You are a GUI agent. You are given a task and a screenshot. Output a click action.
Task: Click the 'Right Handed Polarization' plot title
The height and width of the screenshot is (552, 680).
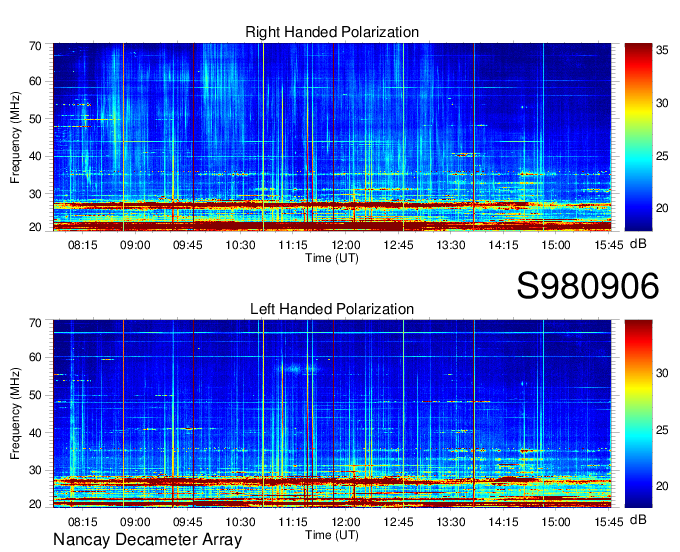click(x=332, y=32)
